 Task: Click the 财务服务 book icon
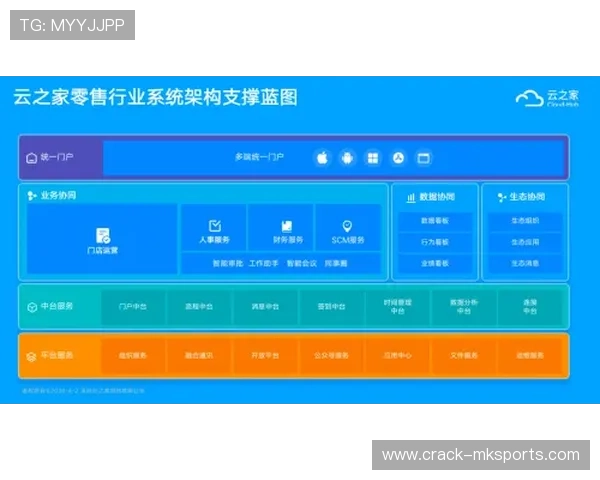pyautogui.click(x=287, y=226)
